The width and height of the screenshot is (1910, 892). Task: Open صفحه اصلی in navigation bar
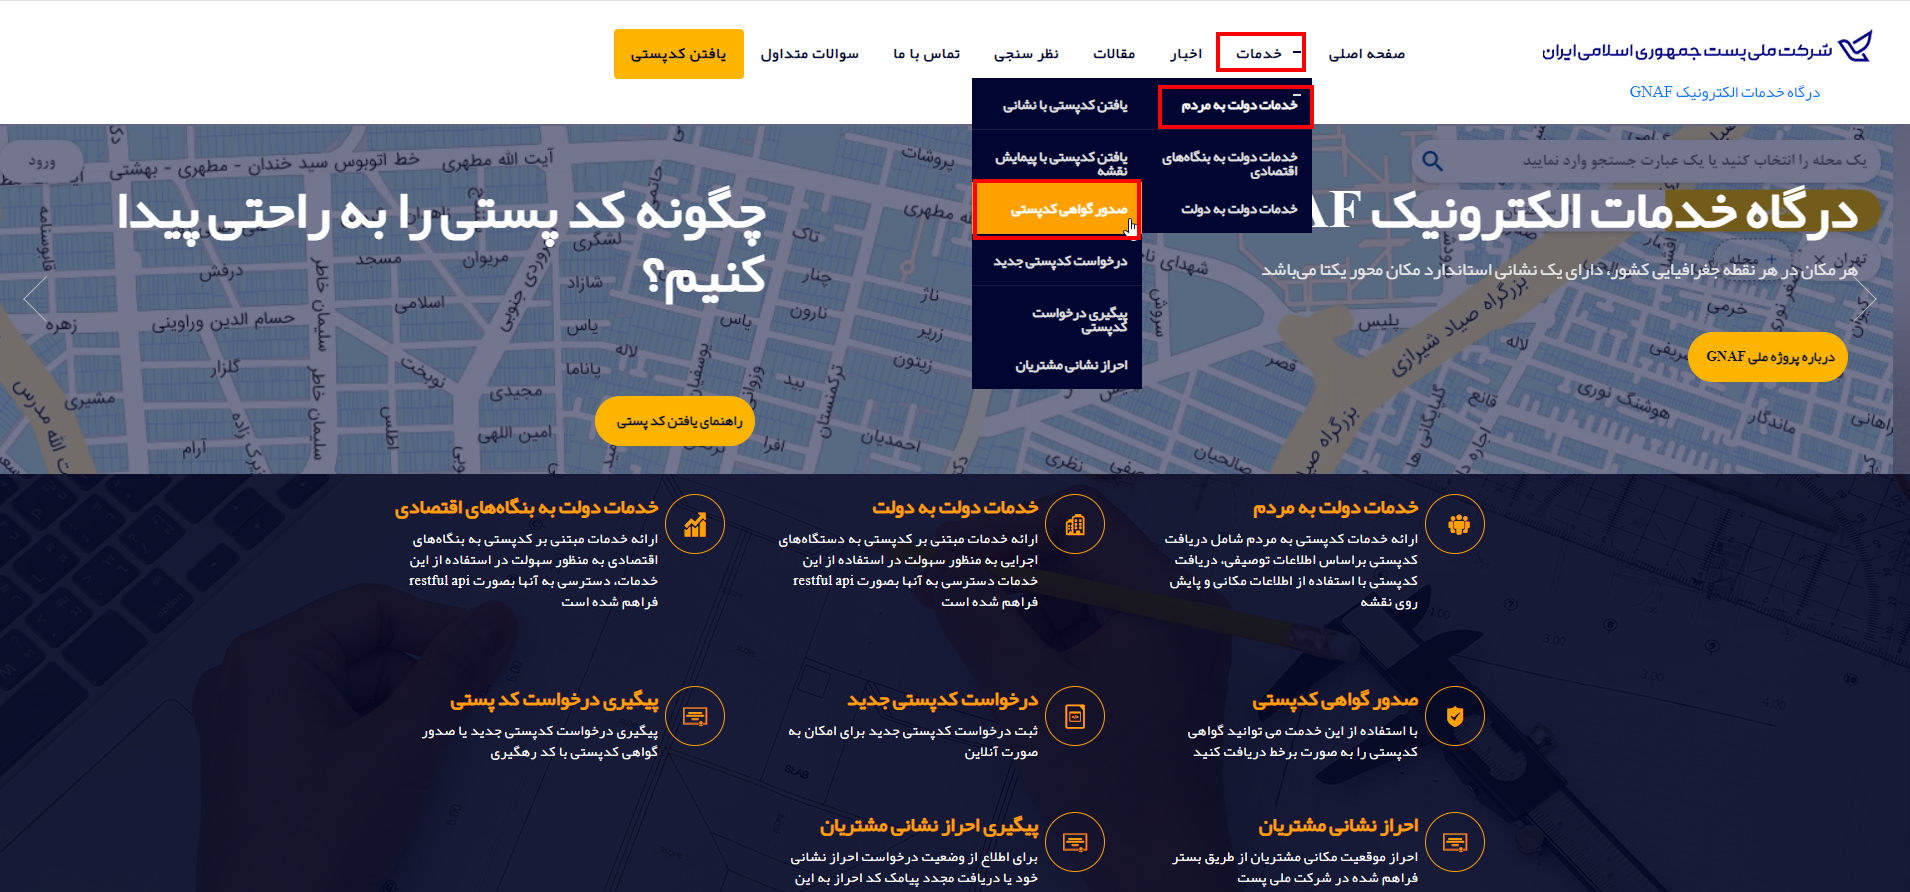(x=1366, y=54)
